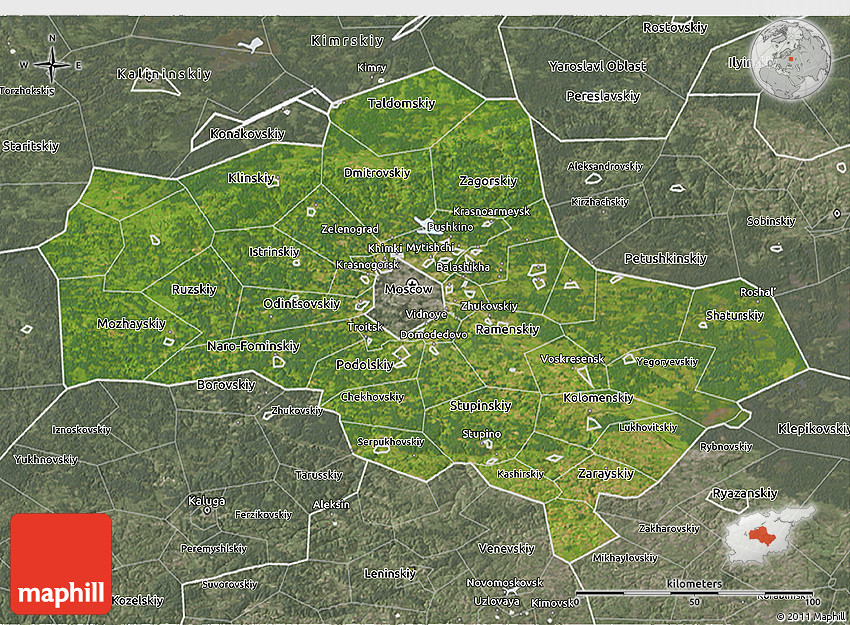Select the Zarayskiy district label
This screenshot has height=625, width=850.
pos(606,473)
